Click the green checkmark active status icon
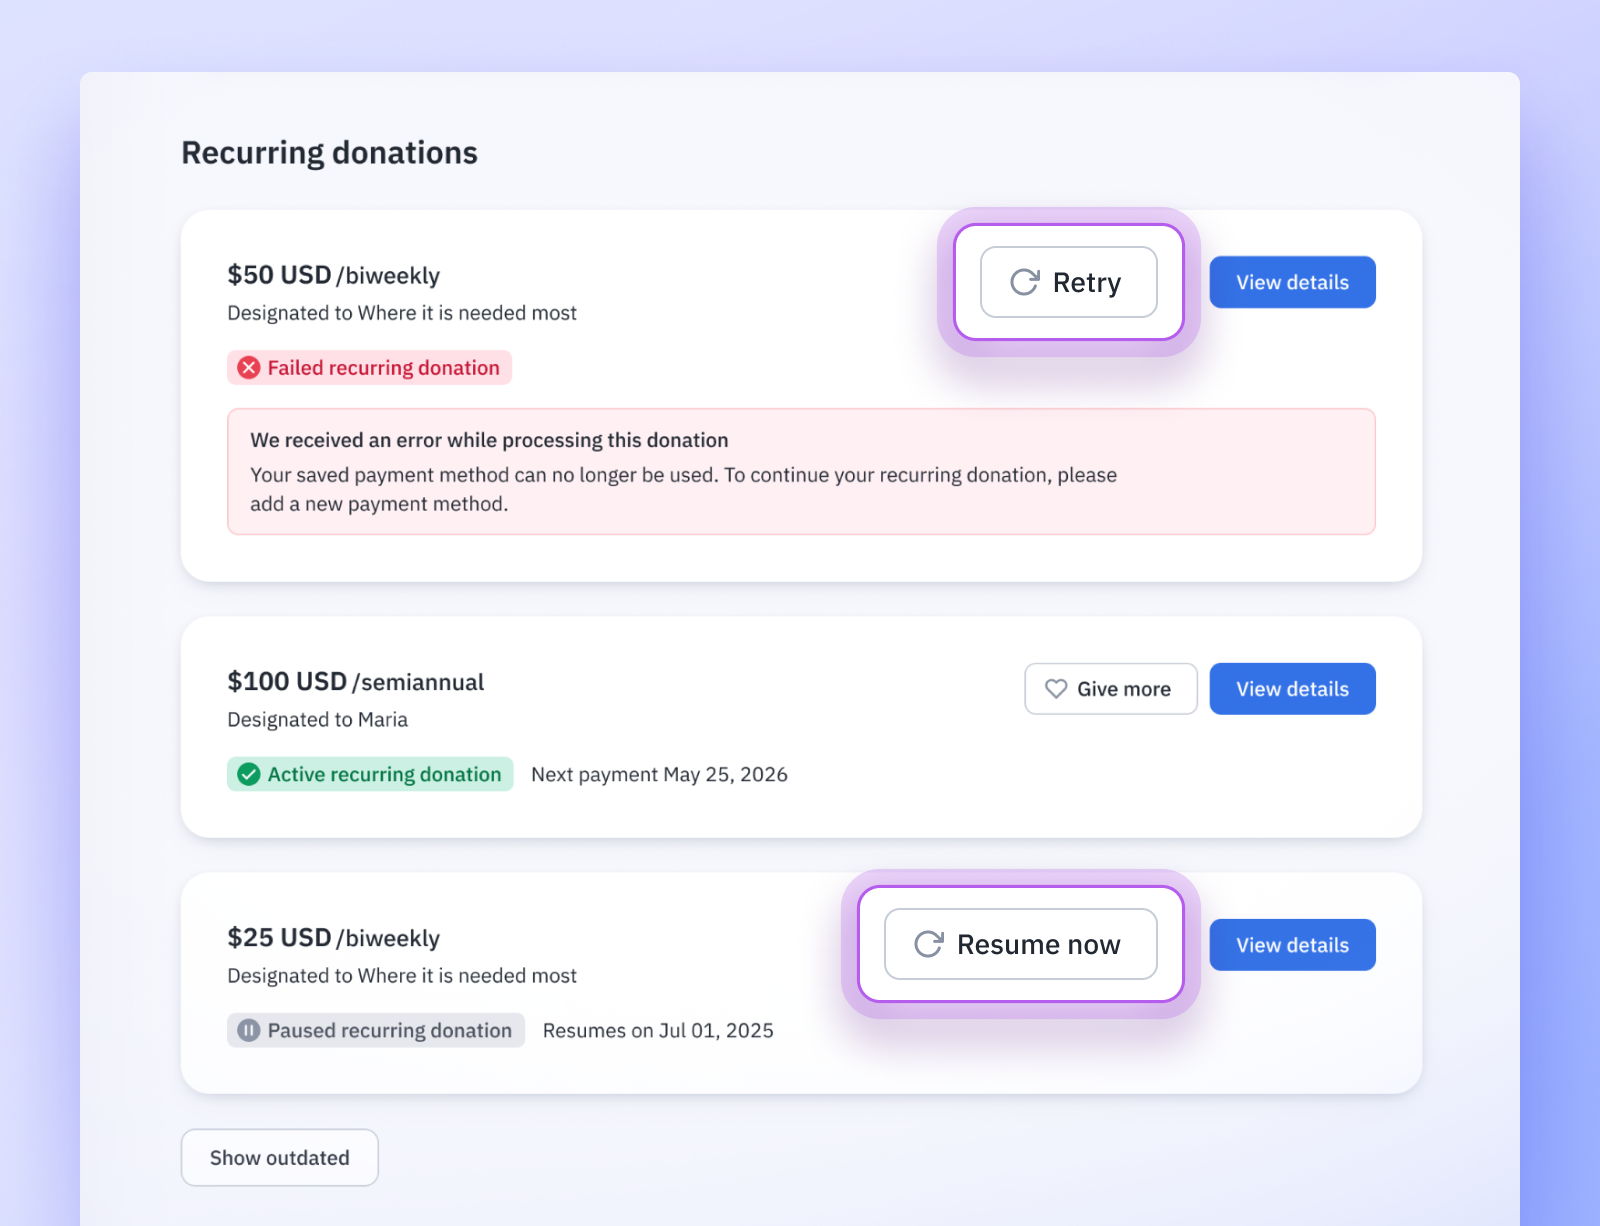 pyautogui.click(x=249, y=774)
